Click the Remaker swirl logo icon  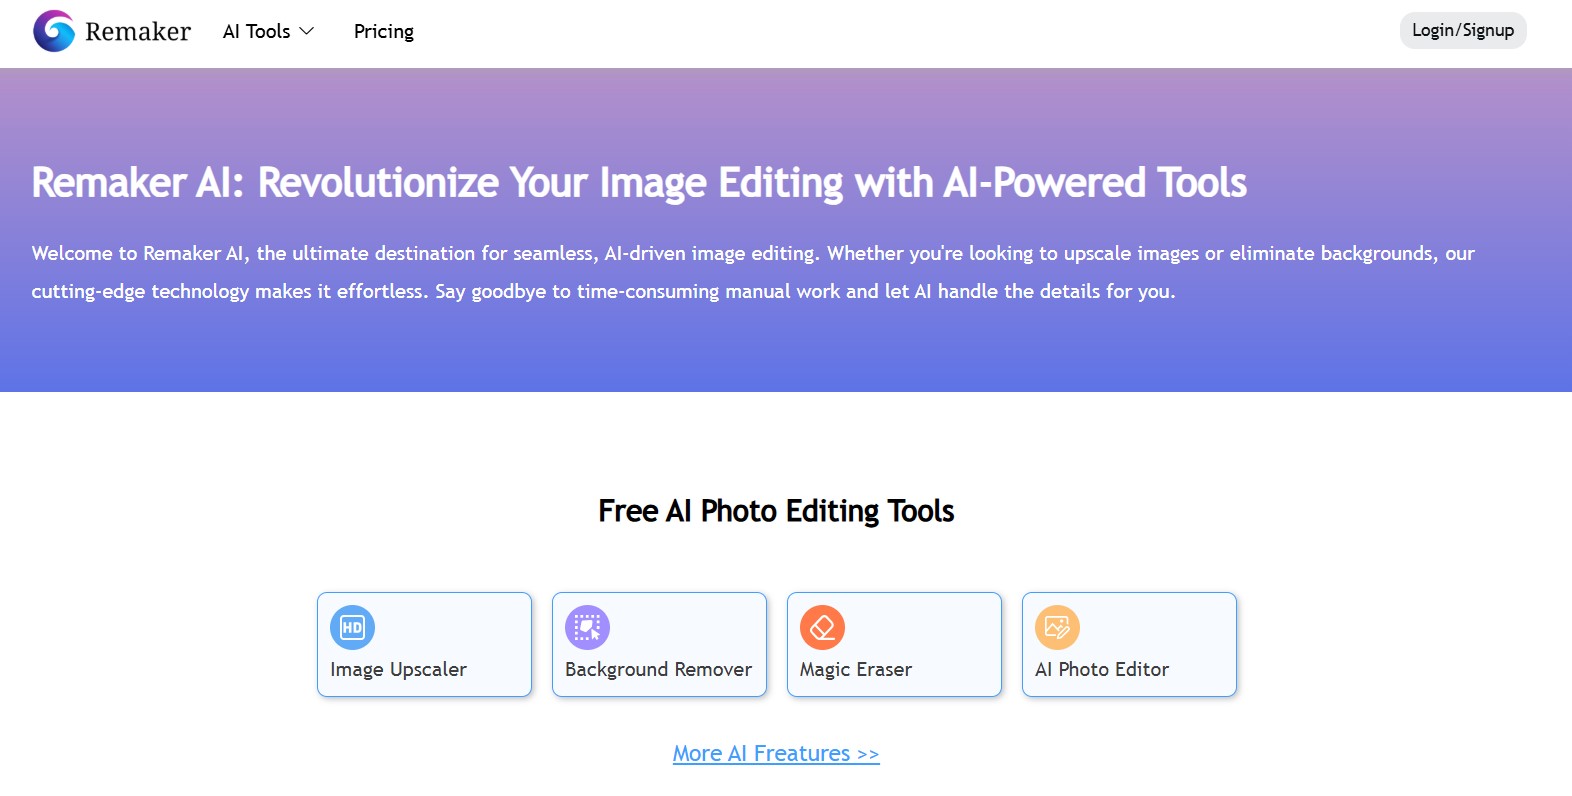point(54,31)
